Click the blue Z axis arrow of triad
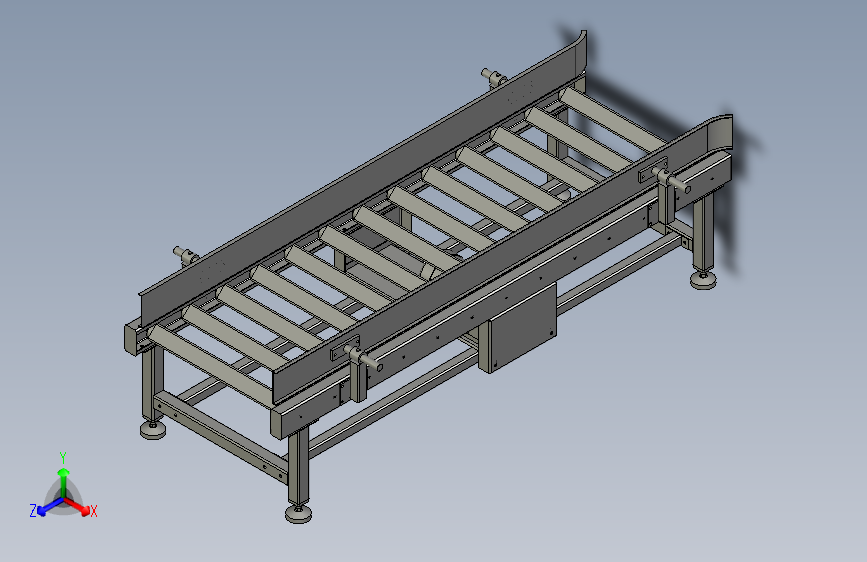Image resolution: width=867 pixels, height=562 pixels. (x=48, y=507)
